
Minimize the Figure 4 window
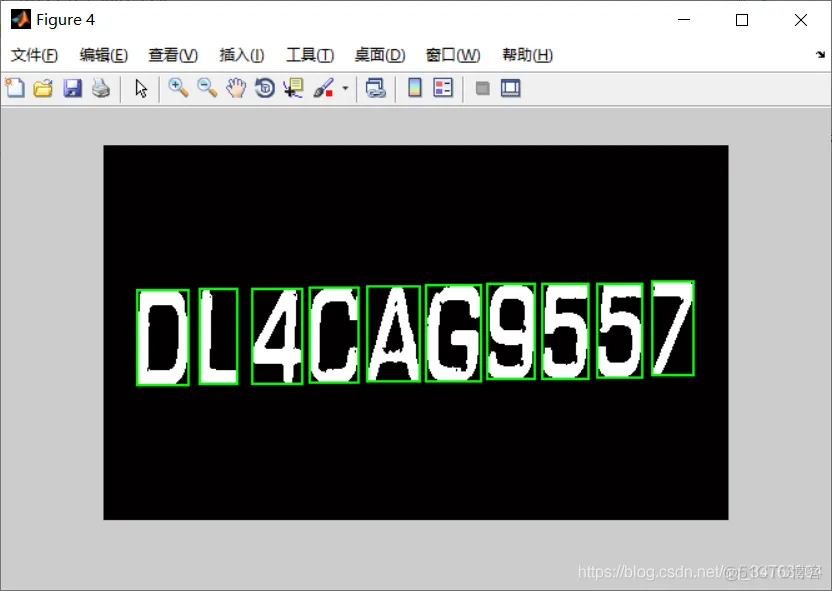point(684,20)
